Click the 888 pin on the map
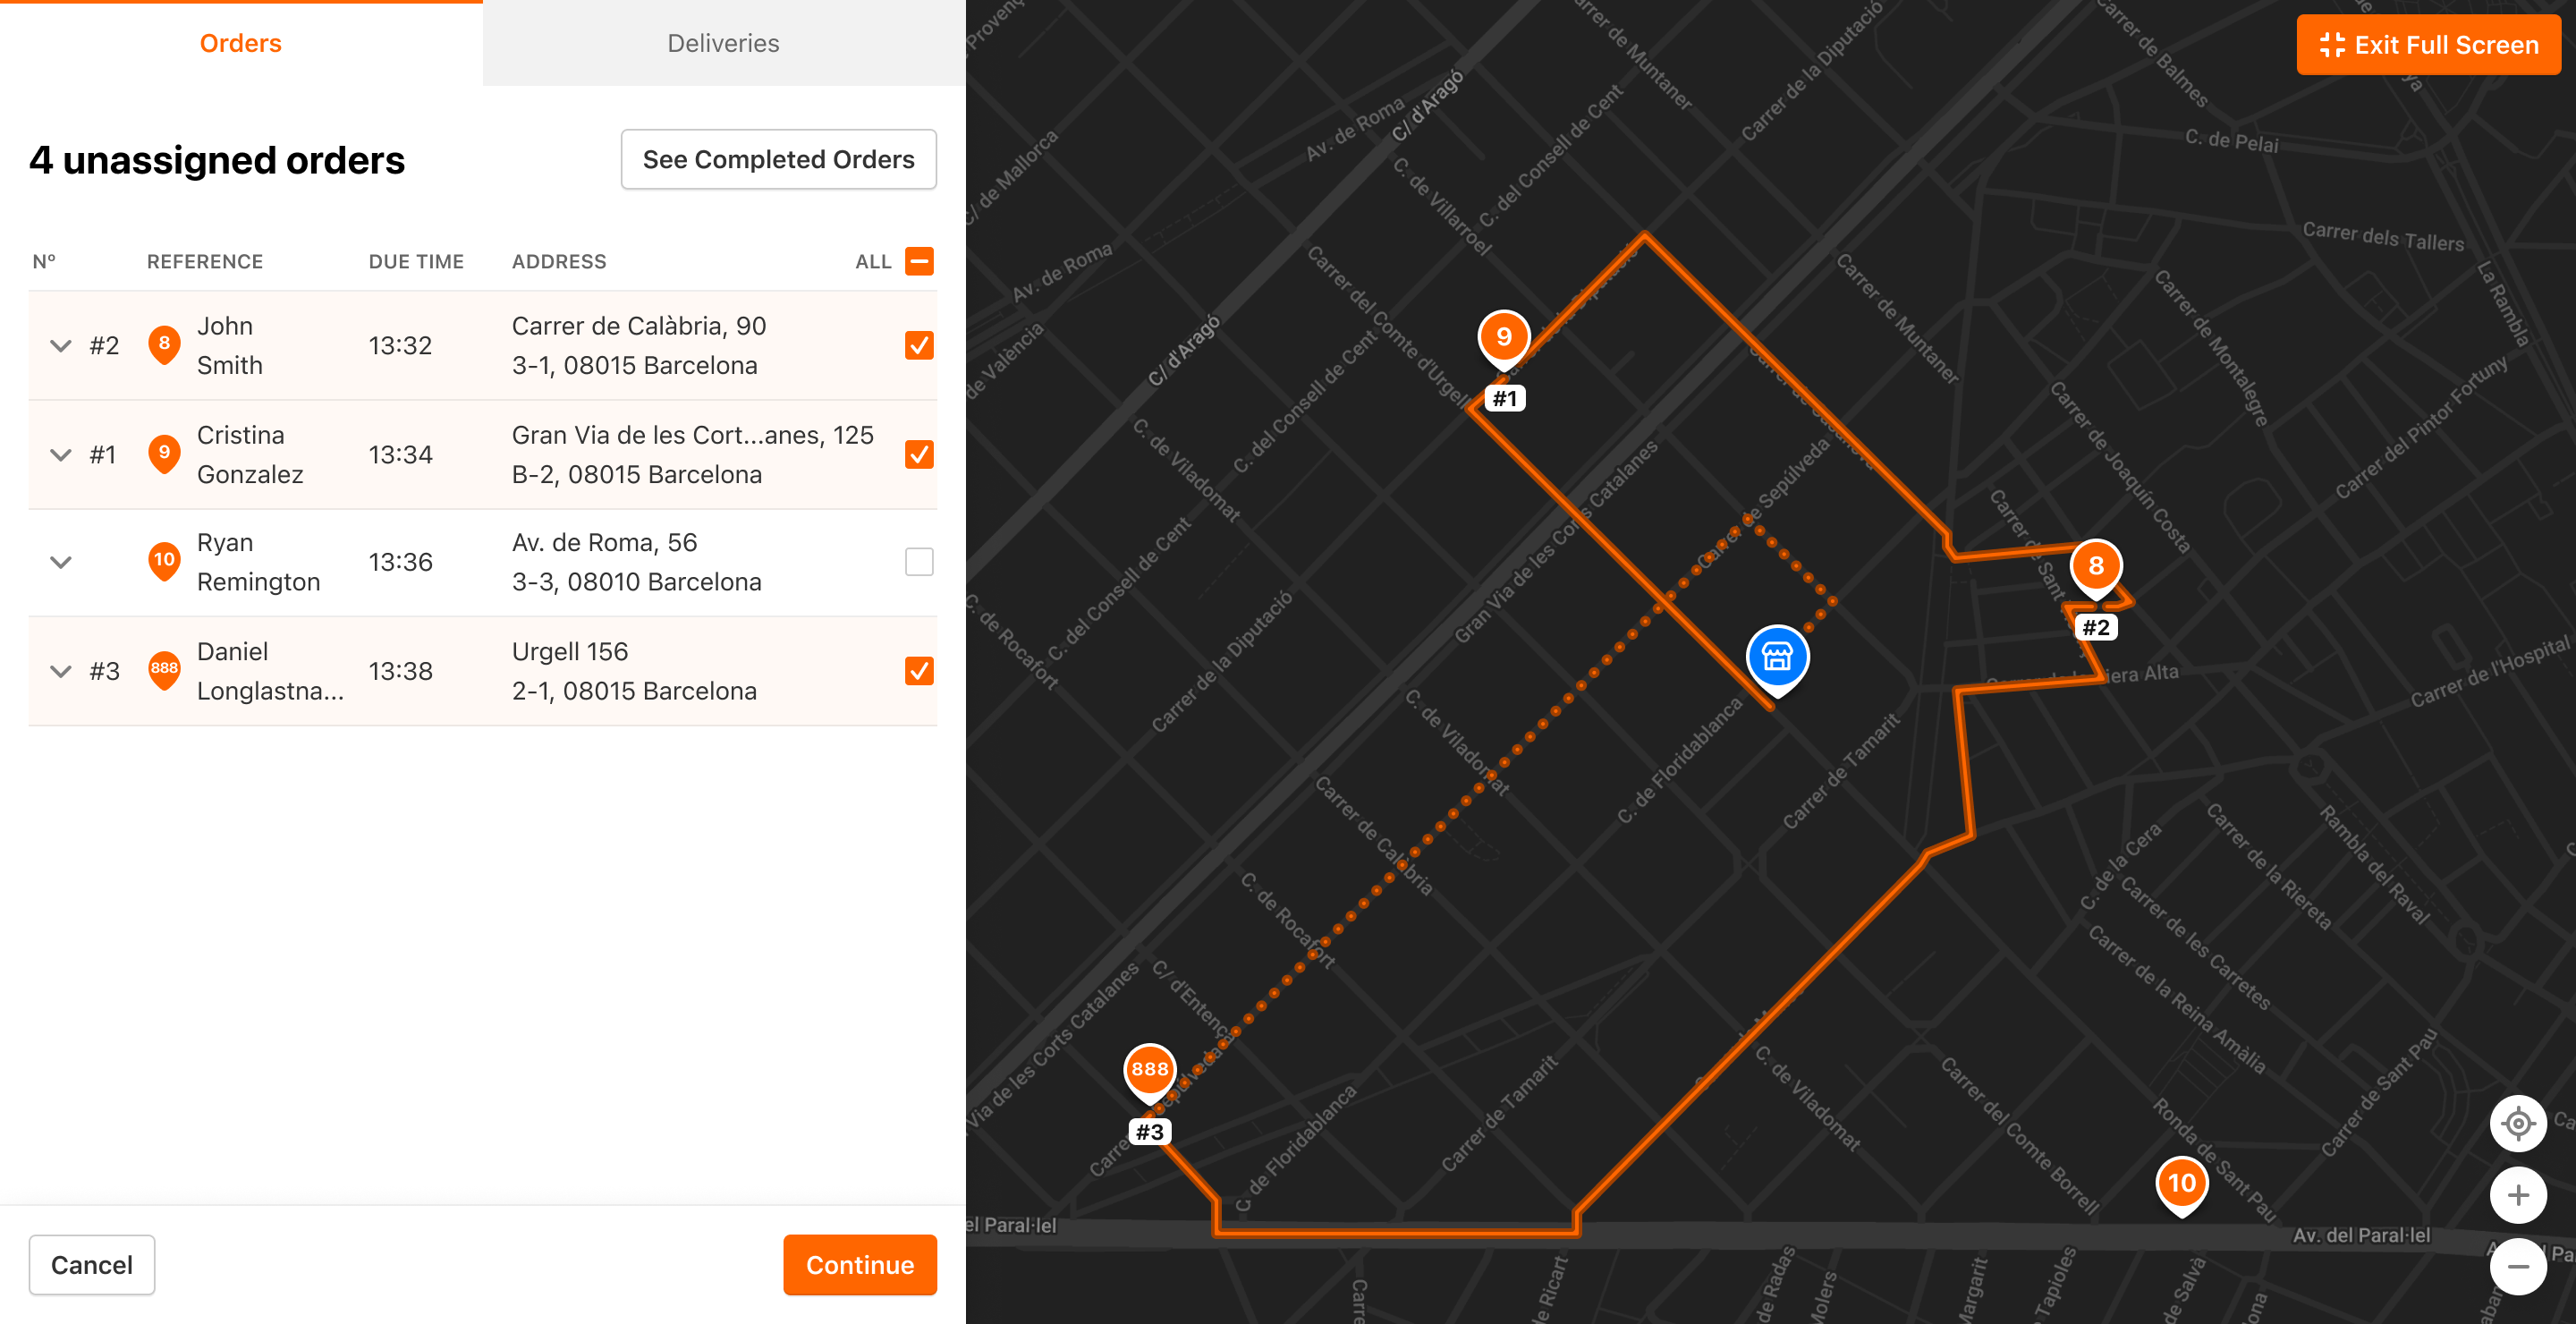This screenshot has height=1324, width=2576. coord(1149,1069)
